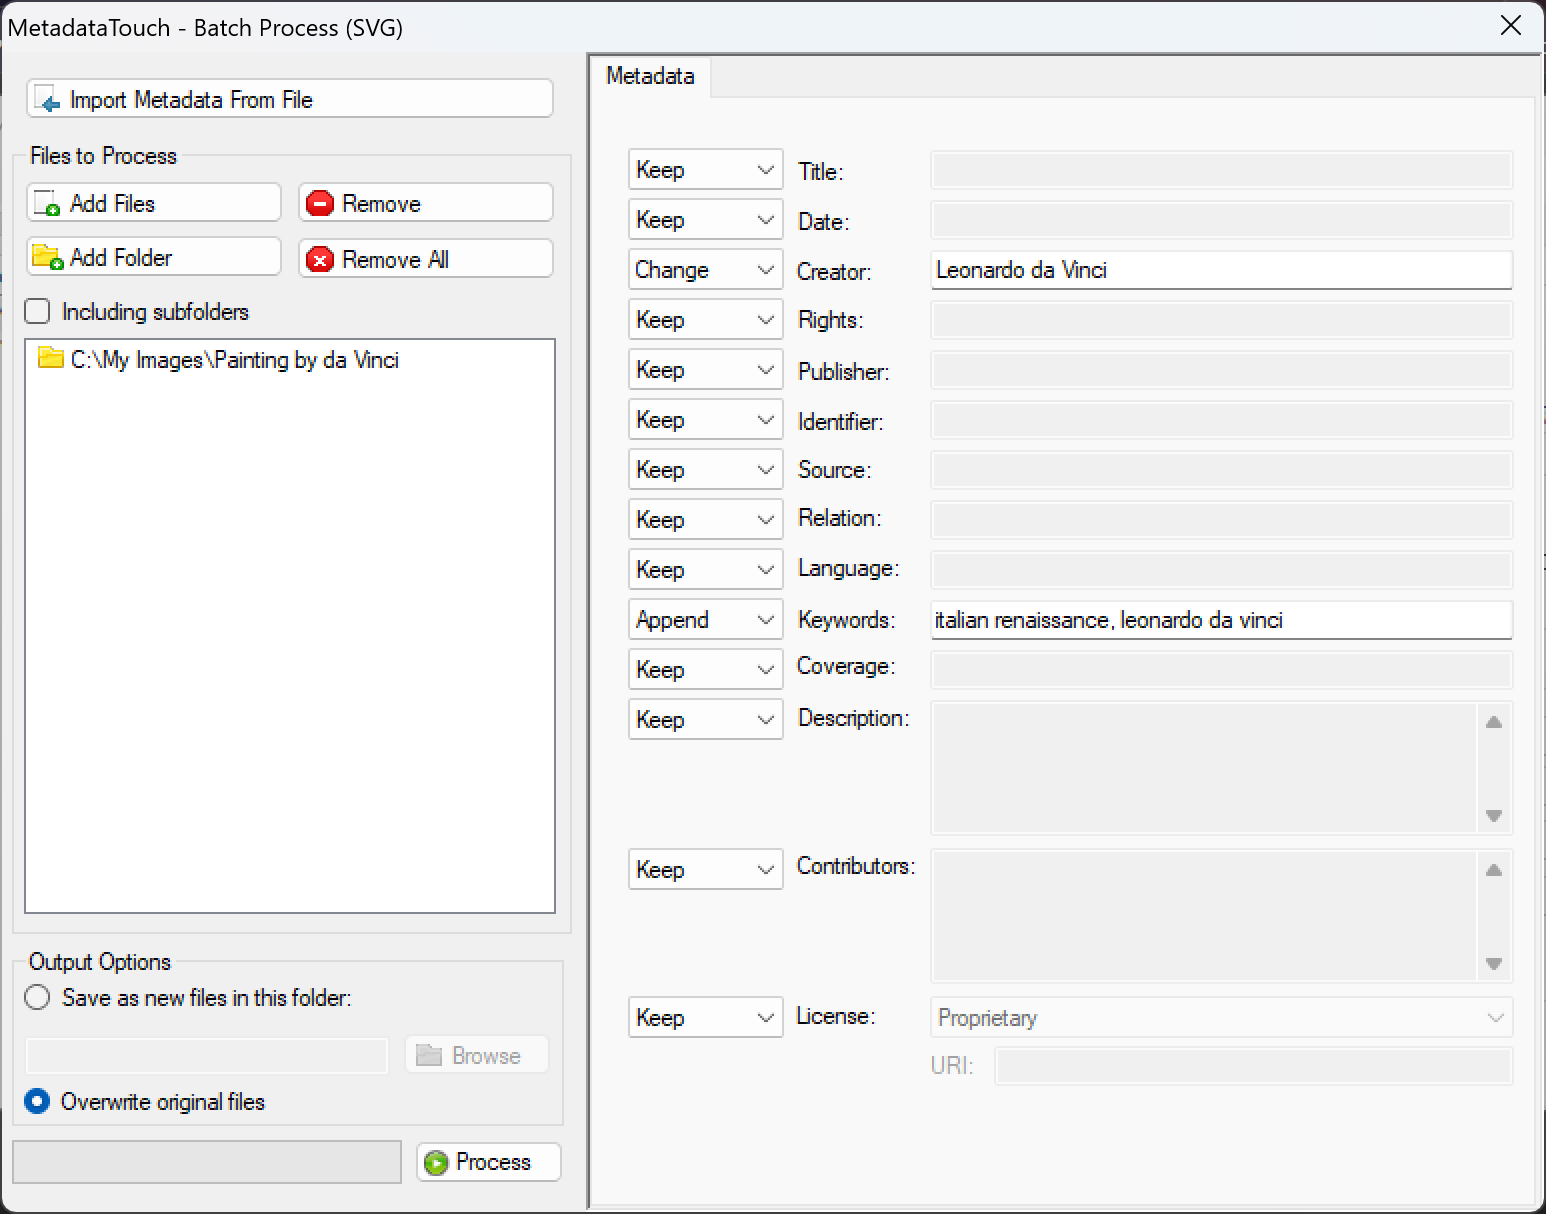Switch to the Metadata tab
The height and width of the screenshot is (1214, 1546).
(650, 76)
